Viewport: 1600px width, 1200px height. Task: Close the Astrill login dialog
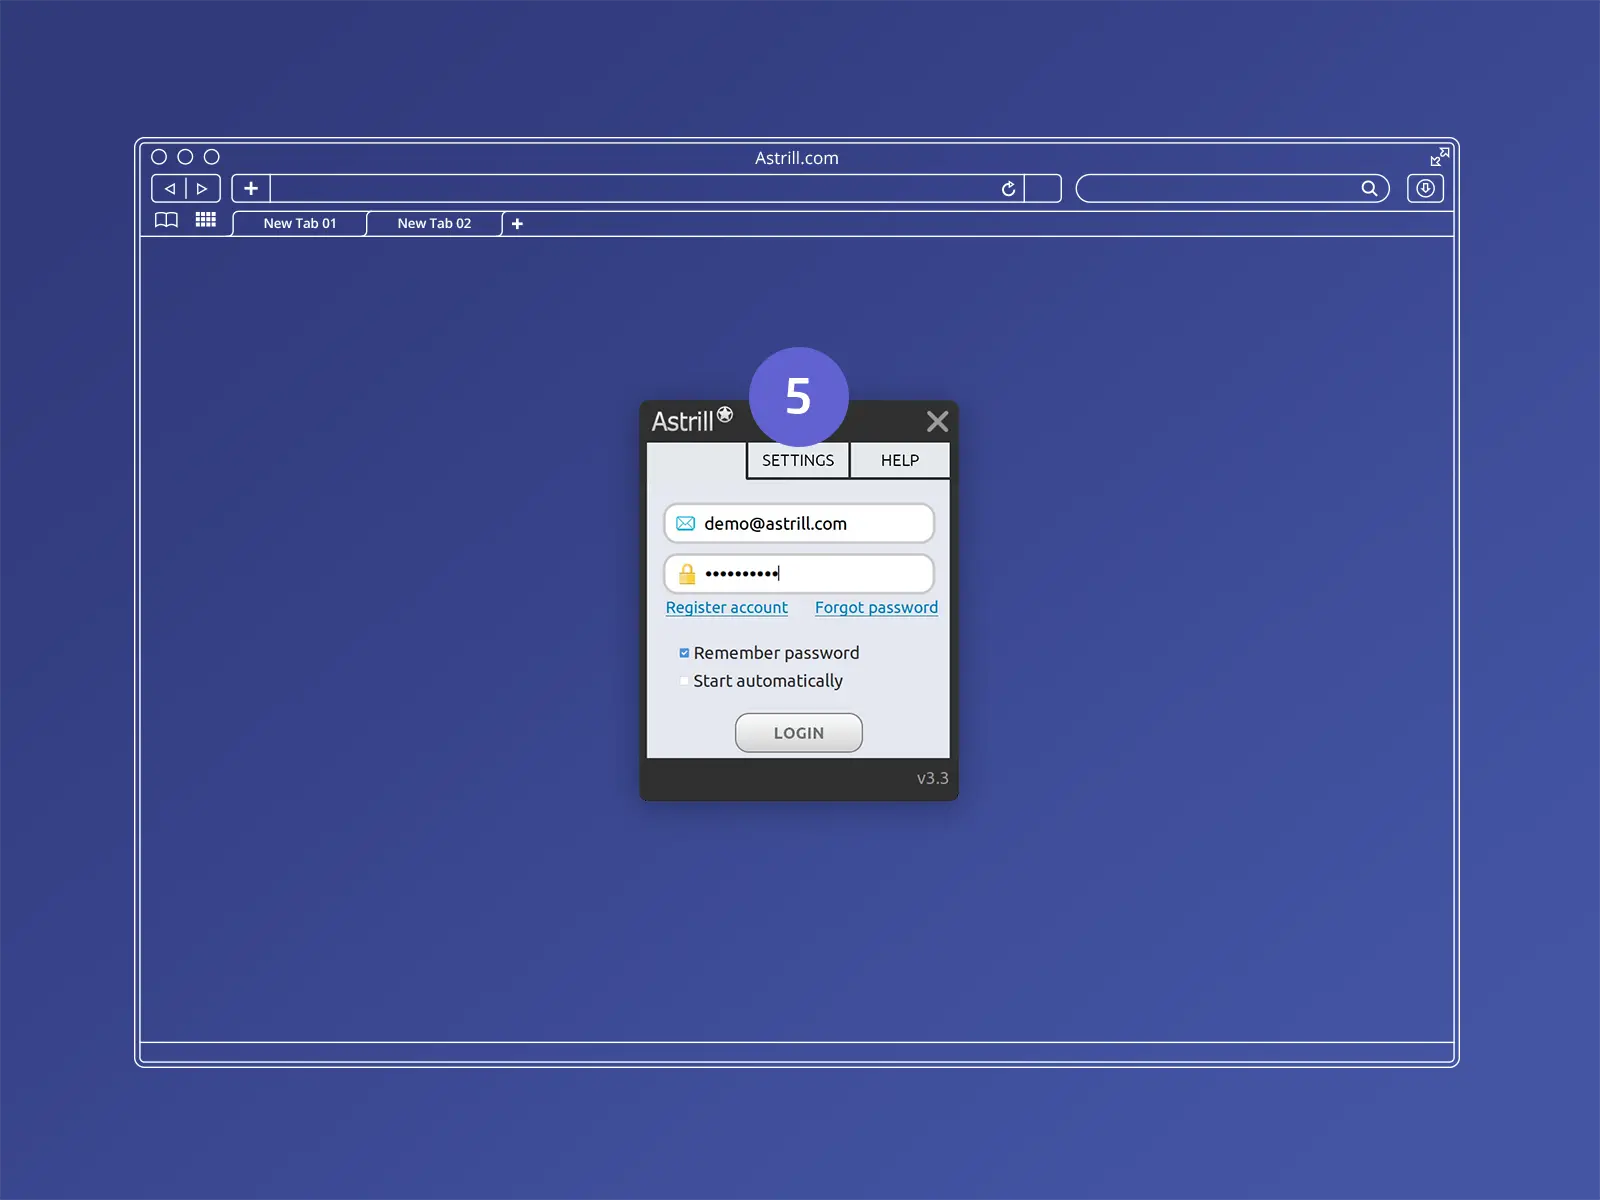[x=937, y=421]
